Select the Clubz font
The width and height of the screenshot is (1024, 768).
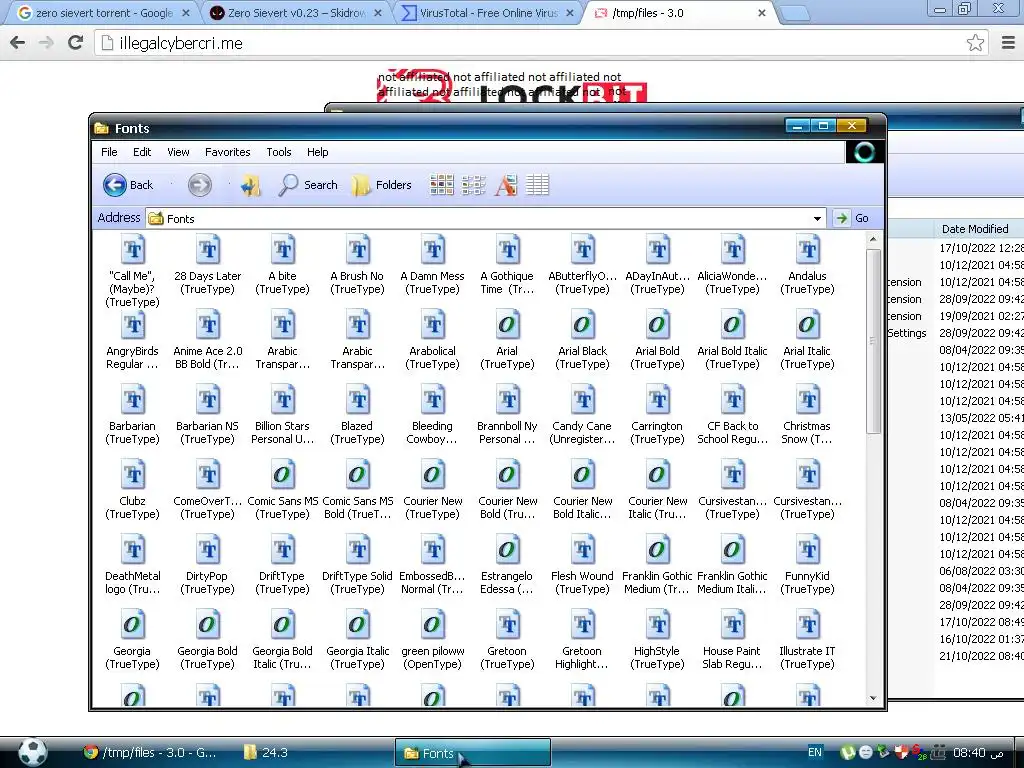(x=133, y=490)
